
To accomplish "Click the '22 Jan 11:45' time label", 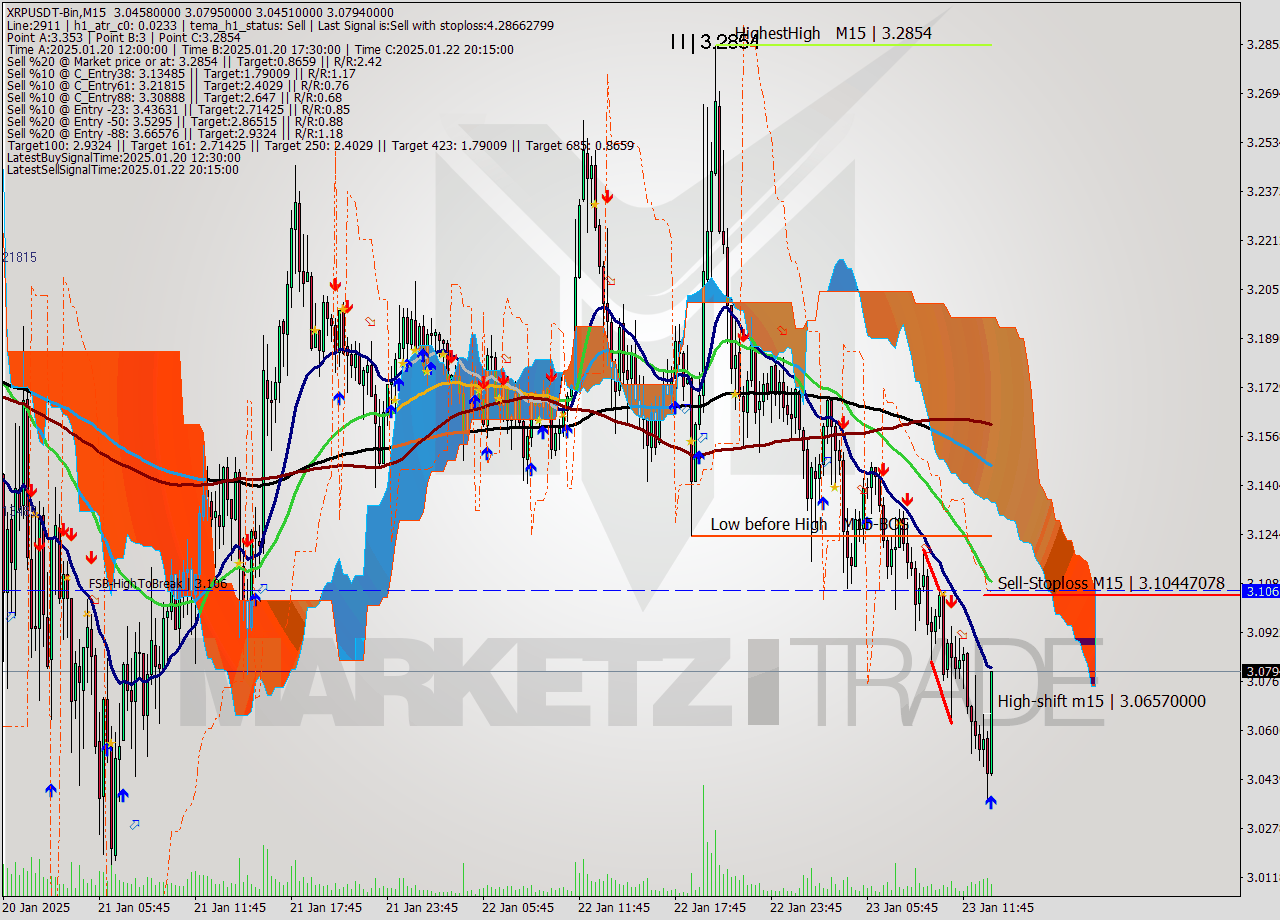I will (614, 908).
